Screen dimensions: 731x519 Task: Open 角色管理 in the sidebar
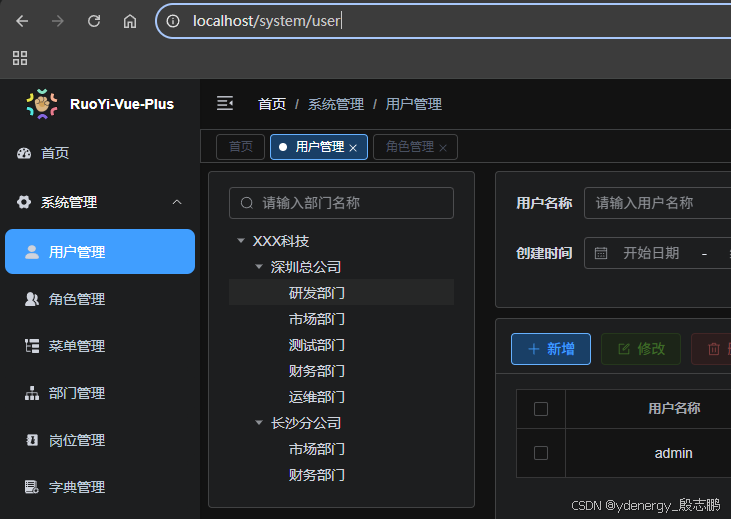point(100,299)
